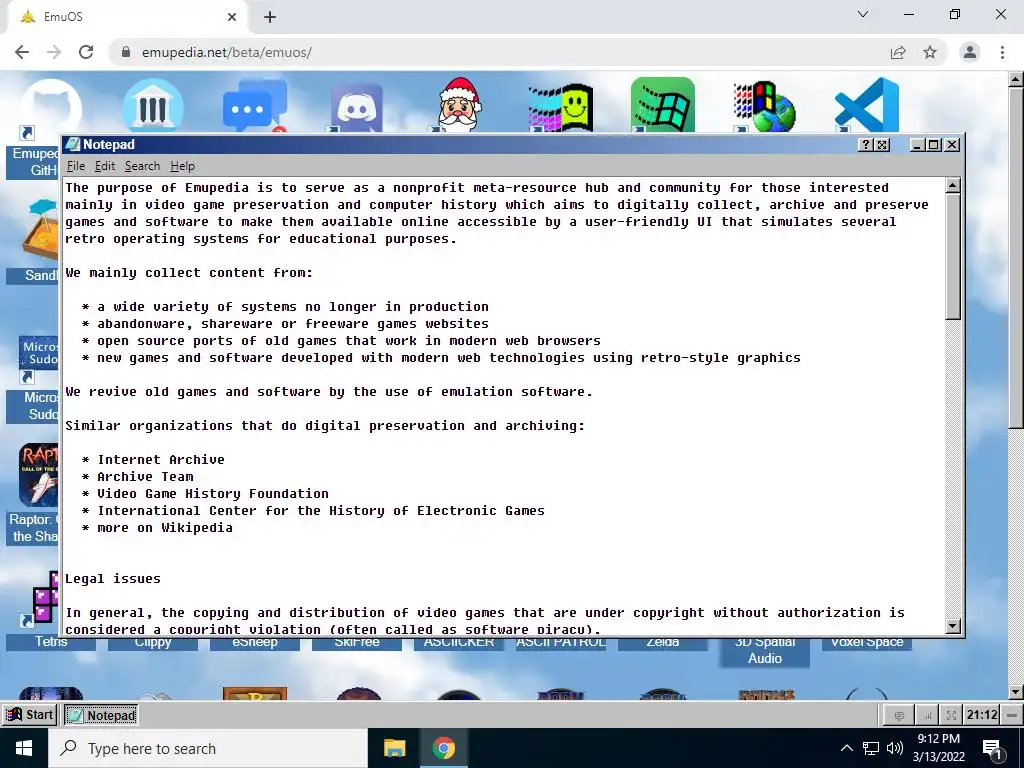
Task: Click the Notepad vertical scrollbar thumb
Action: coord(953,257)
